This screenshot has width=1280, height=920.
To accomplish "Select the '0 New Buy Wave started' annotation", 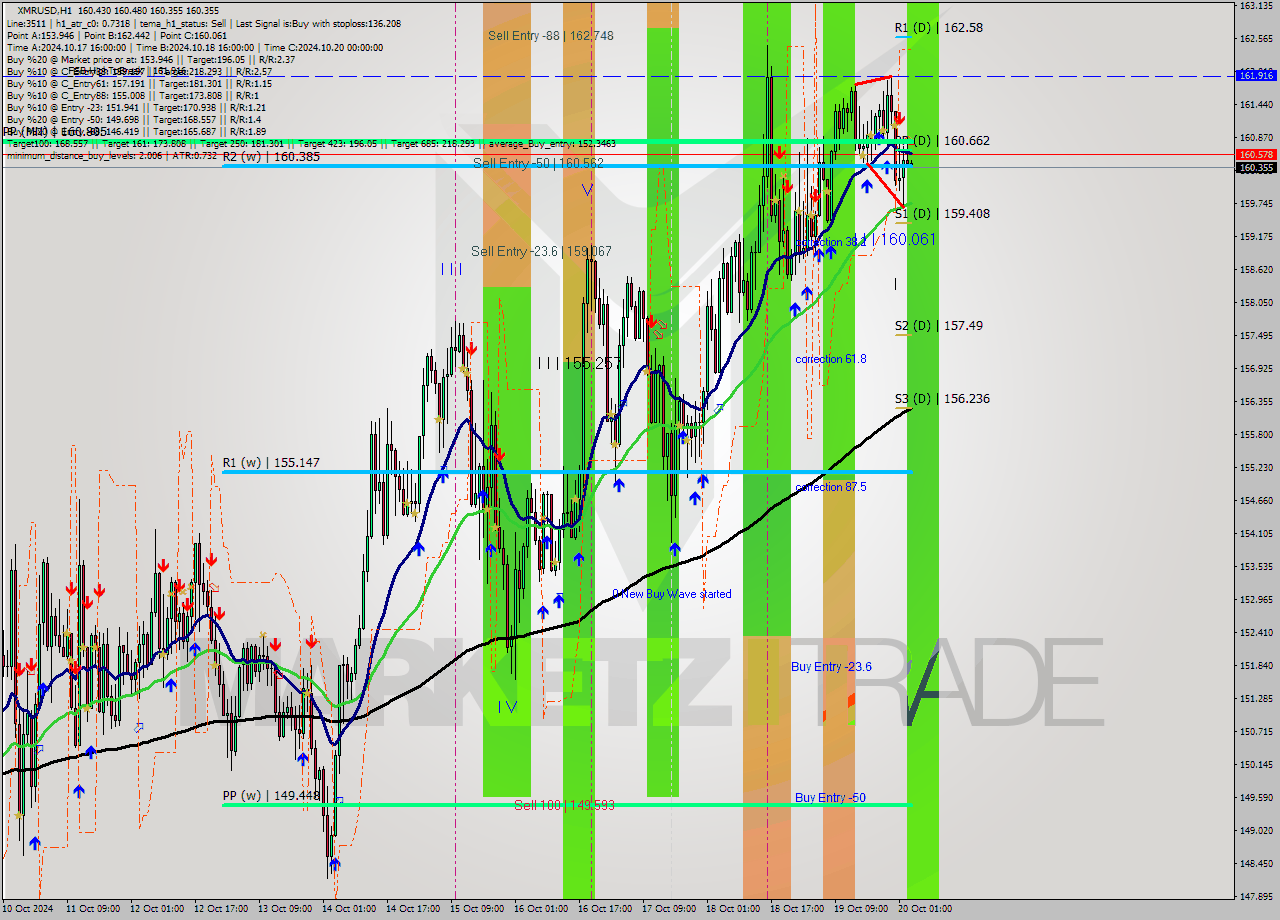I will (x=671, y=594).
